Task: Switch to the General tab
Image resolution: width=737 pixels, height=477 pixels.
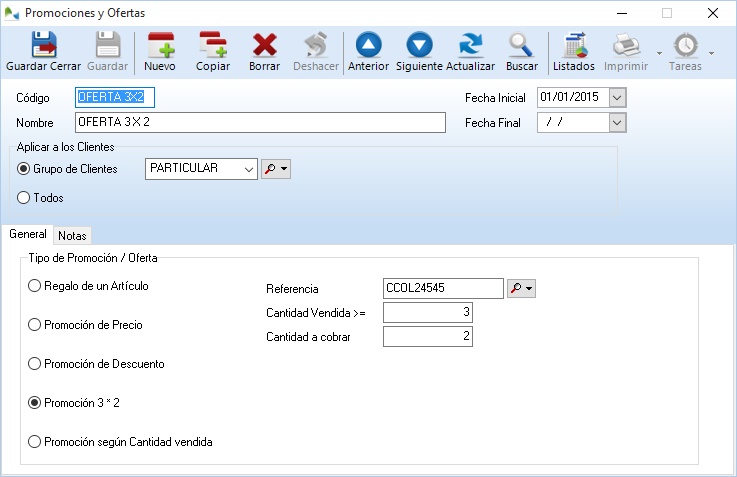Action: [x=28, y=235]
